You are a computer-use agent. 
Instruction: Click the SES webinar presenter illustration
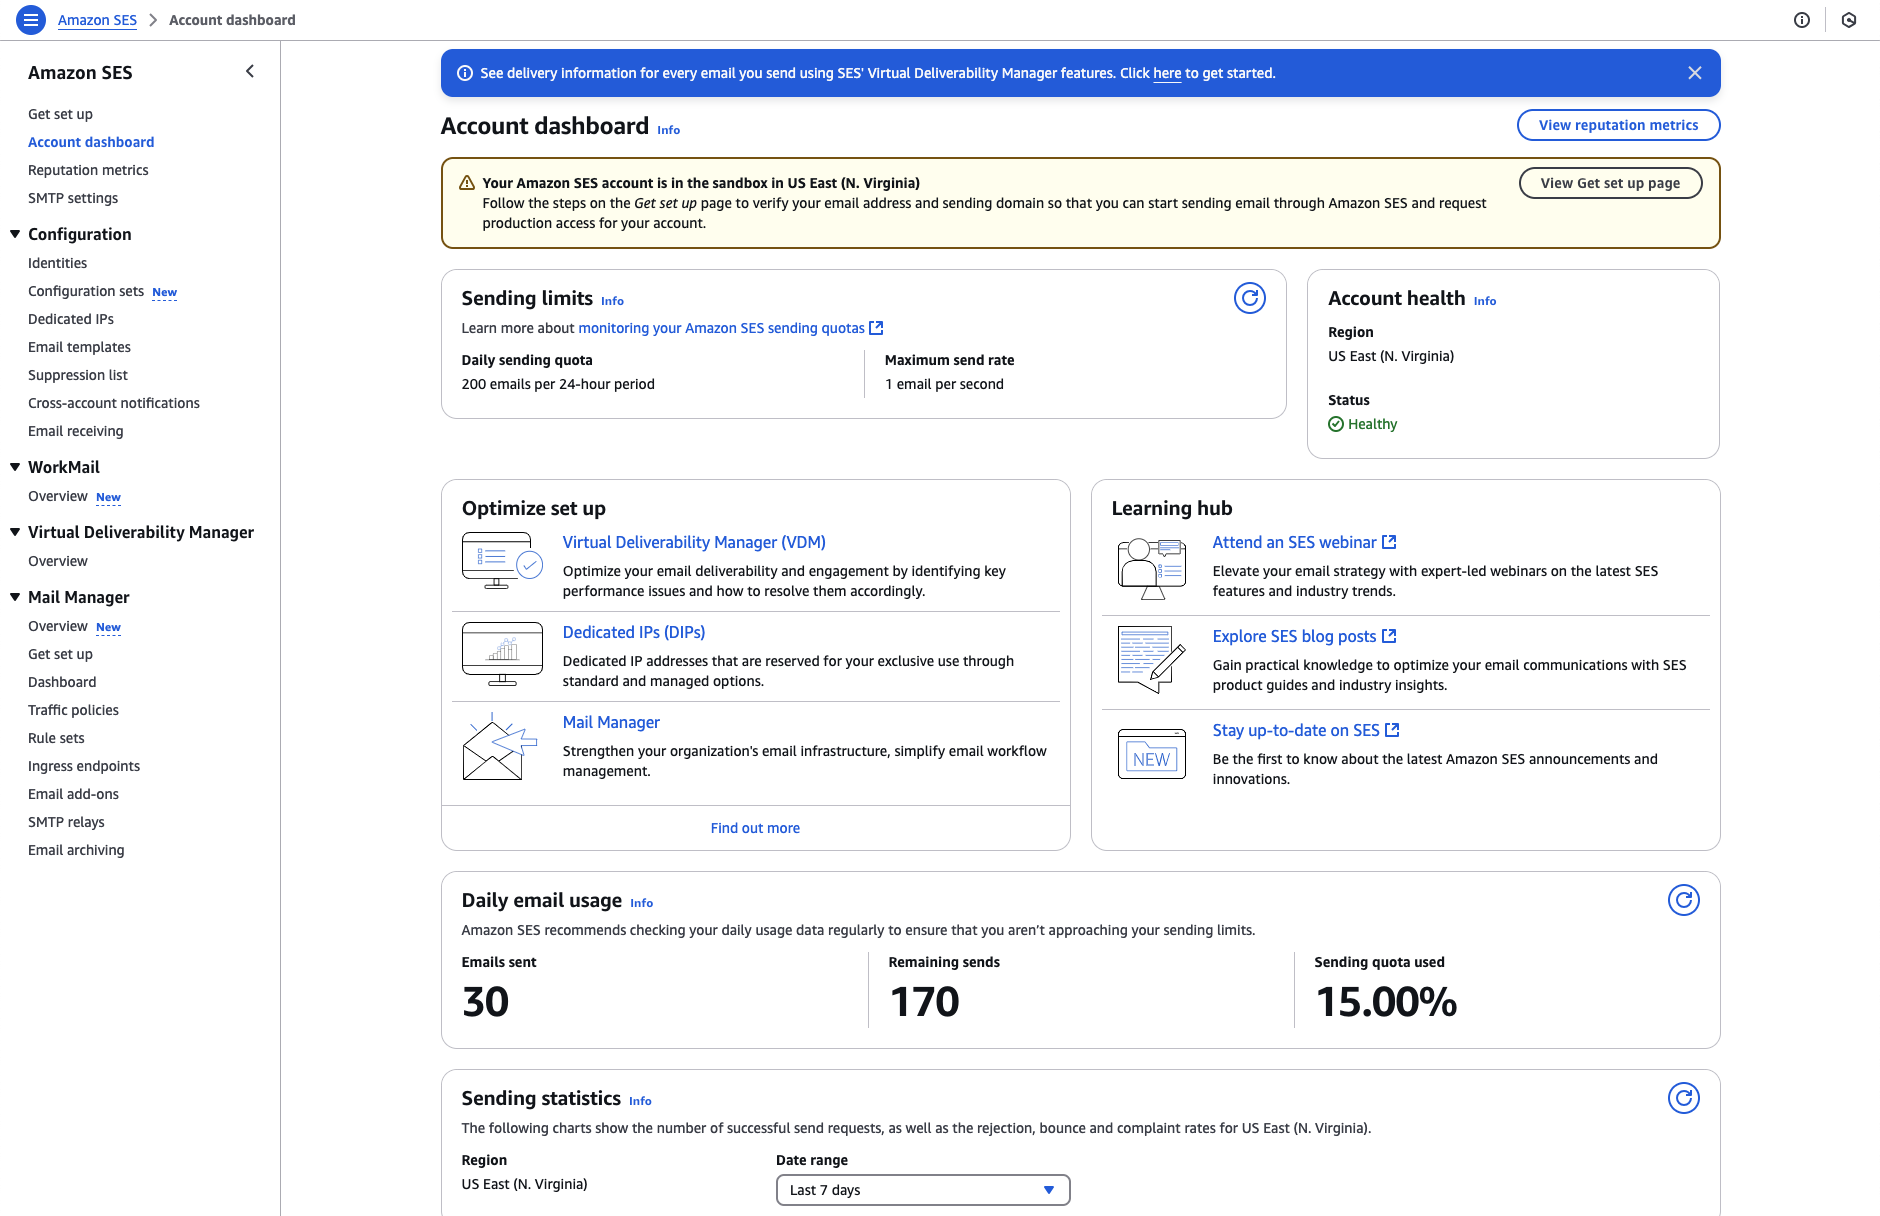tap(1152, 568)
